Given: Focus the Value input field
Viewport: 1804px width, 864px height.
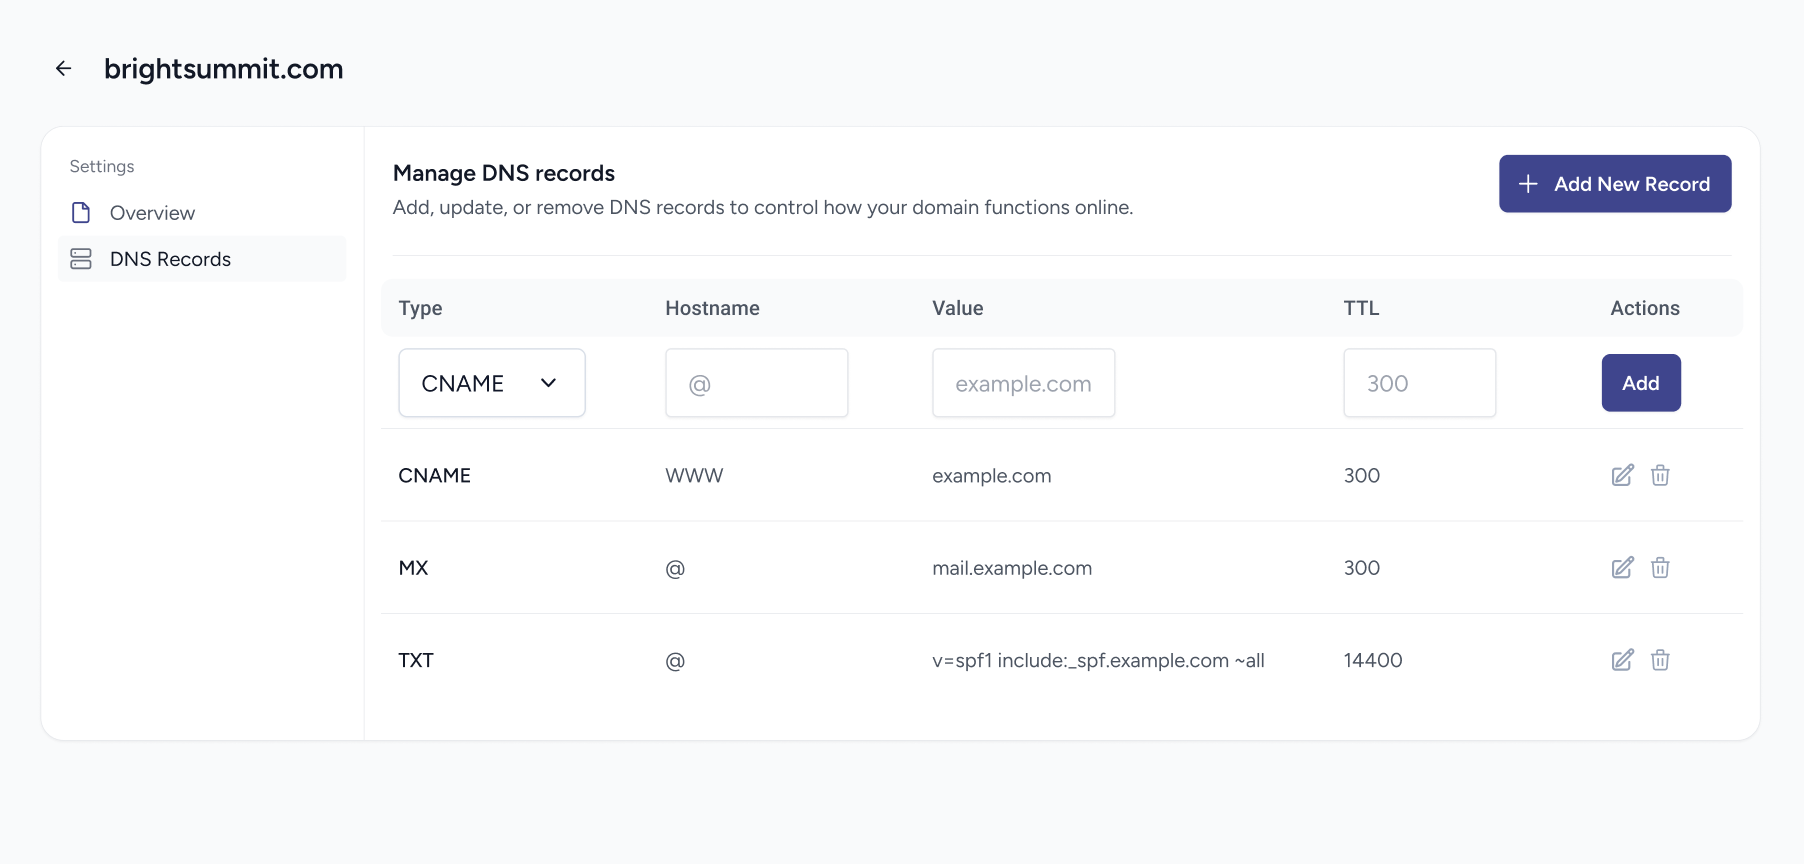Looking at the screenshot, I should pyautogui.click(x=1023, y=383).
